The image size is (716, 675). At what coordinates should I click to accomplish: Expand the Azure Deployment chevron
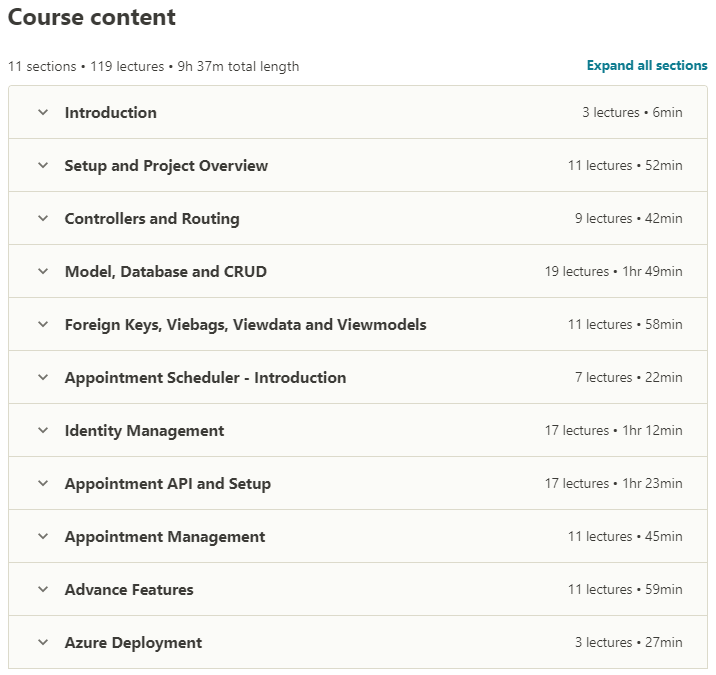click(x=43, y=643)
